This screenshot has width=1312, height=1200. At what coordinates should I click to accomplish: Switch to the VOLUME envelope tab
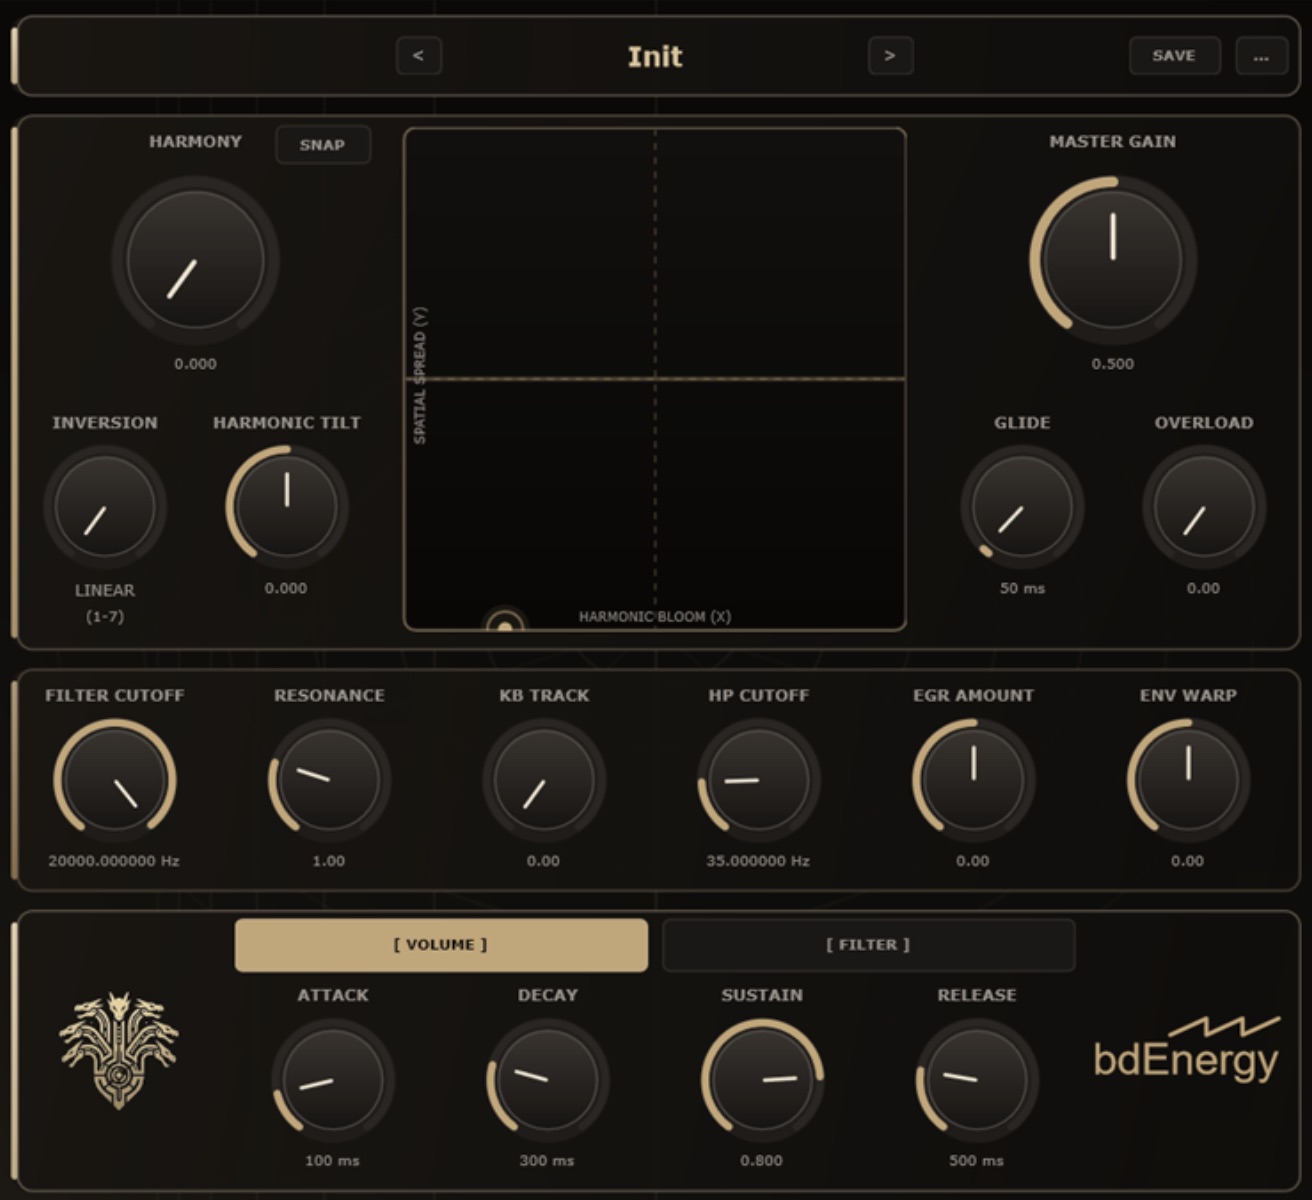441,945
